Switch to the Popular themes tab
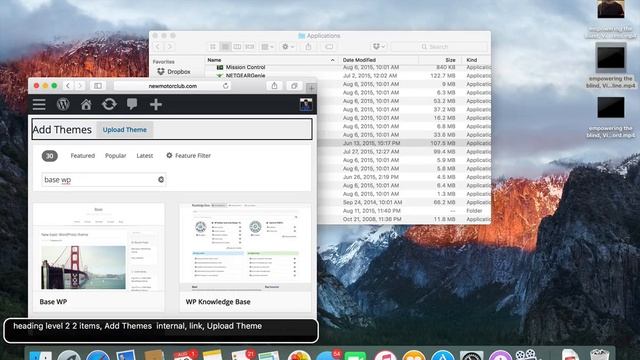Viewport: 640px width, 360px height. coord(116,156)
